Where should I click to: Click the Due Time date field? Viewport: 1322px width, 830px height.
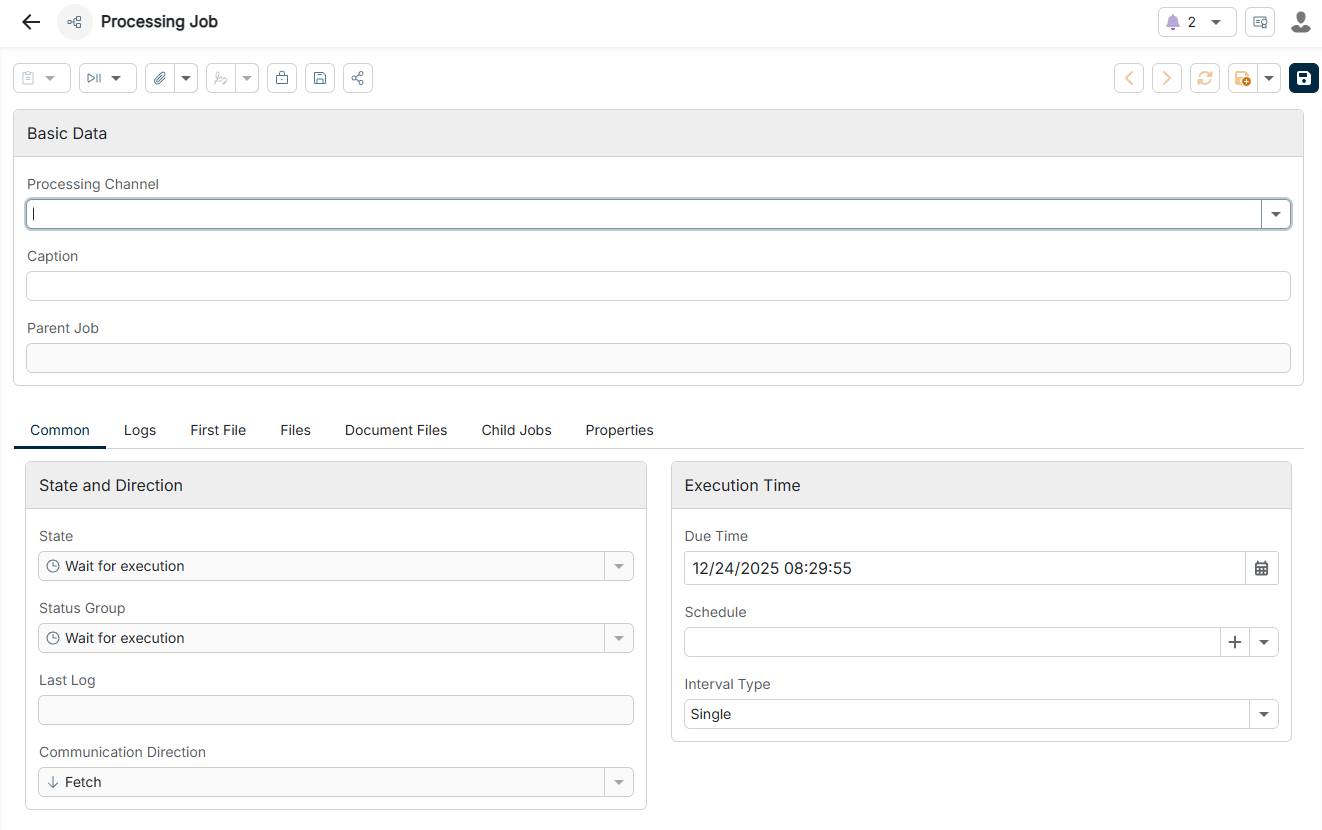(965, 568)
